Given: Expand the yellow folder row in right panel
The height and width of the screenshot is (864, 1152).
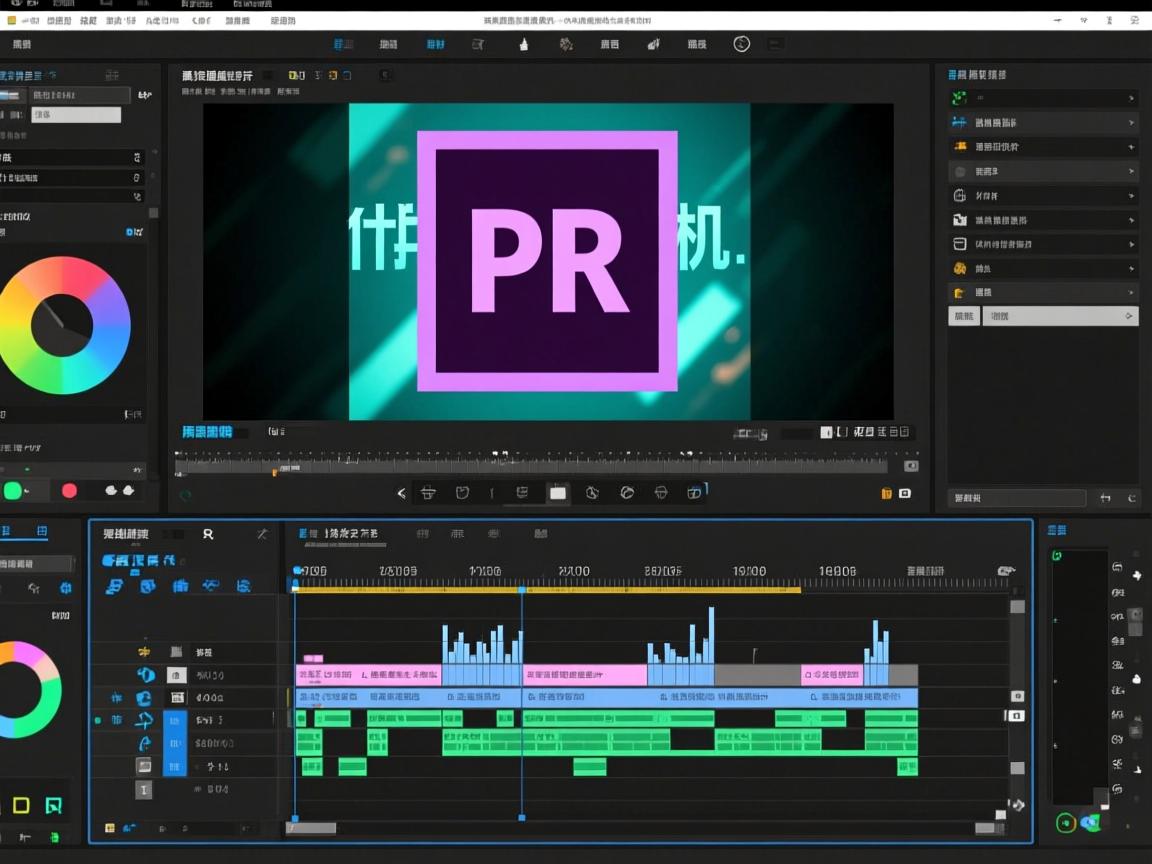Looking at the screenshot, I should 1131,293.
